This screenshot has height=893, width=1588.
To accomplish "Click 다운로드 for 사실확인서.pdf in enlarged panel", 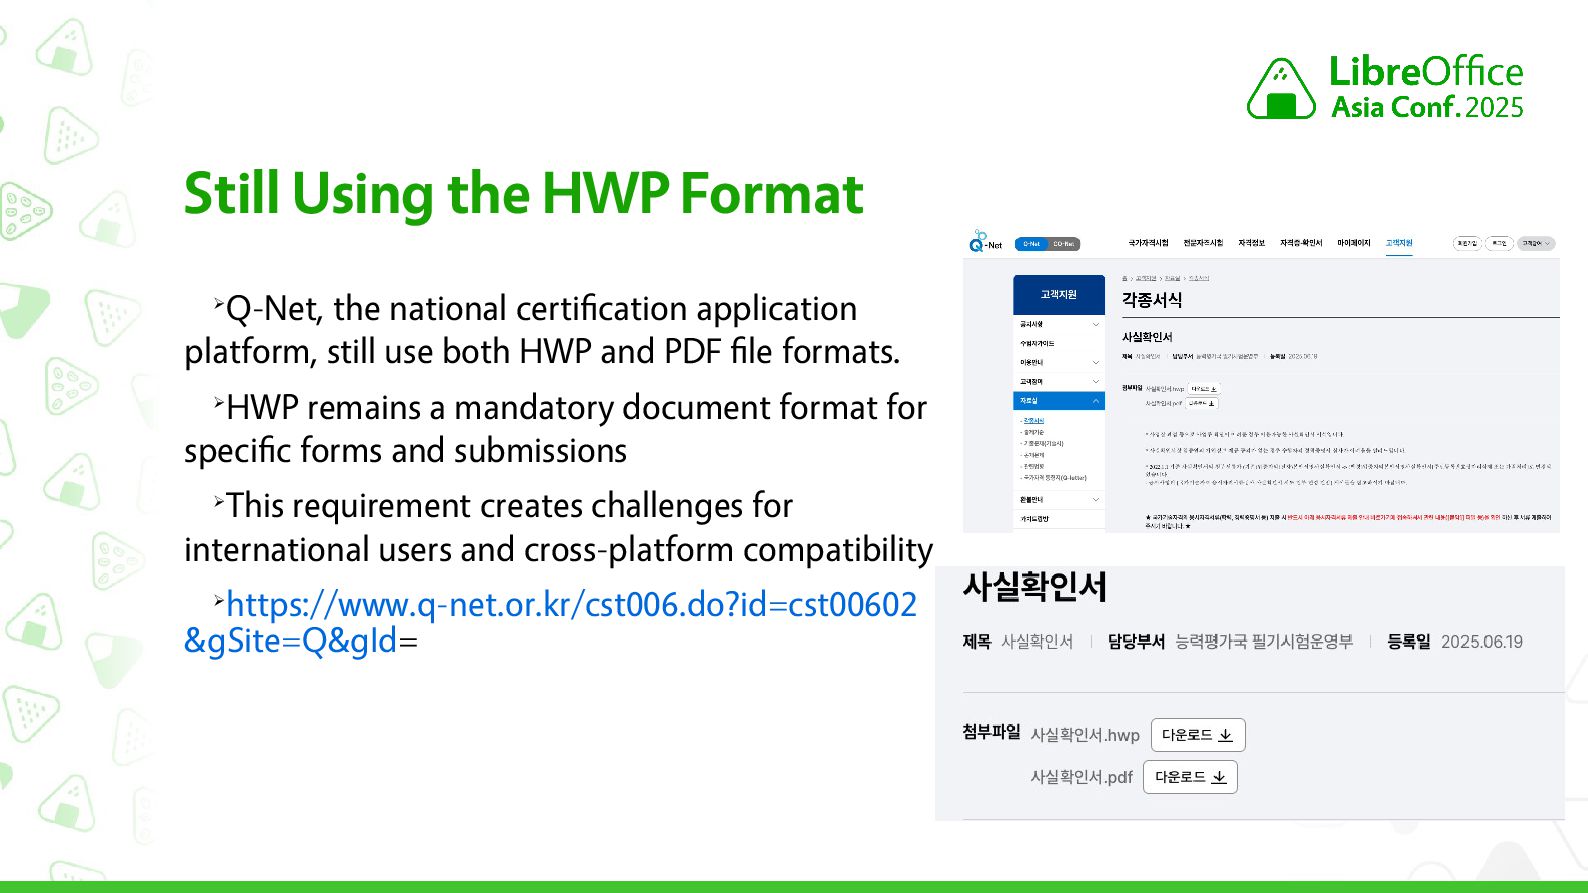I will click(x=1190, y=777).
